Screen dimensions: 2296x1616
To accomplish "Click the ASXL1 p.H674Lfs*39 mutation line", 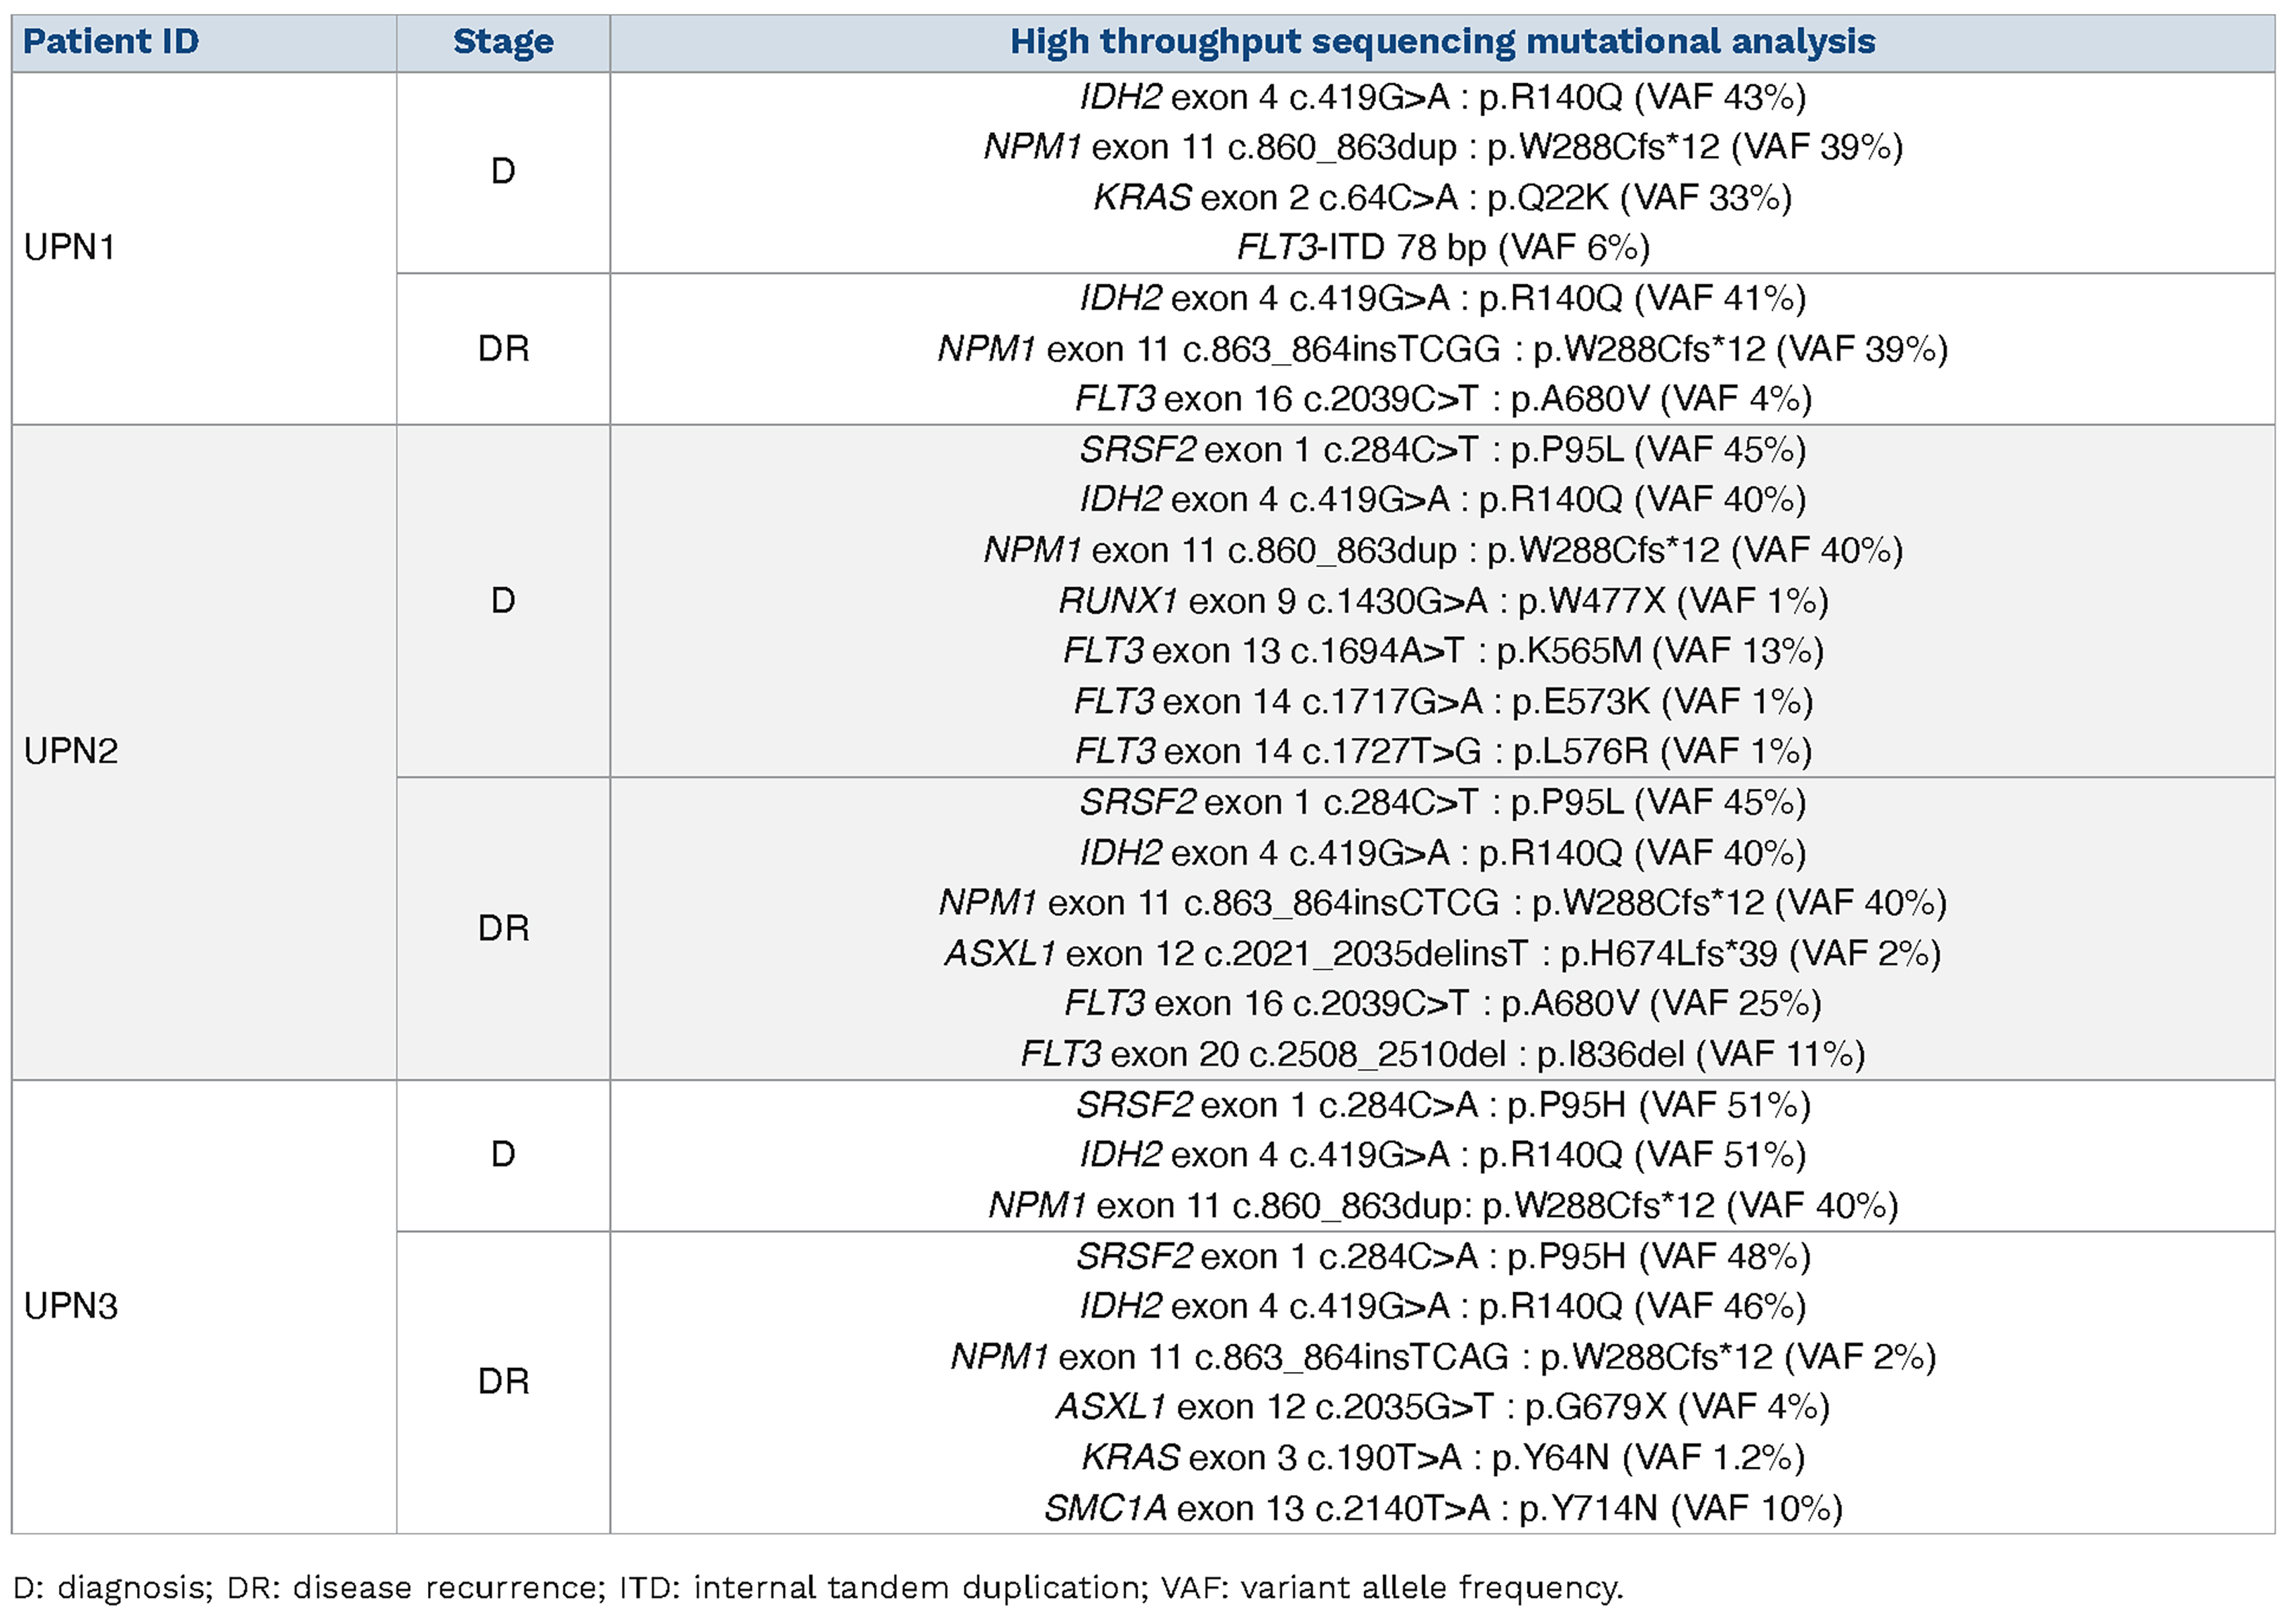I will (1442, 953).
